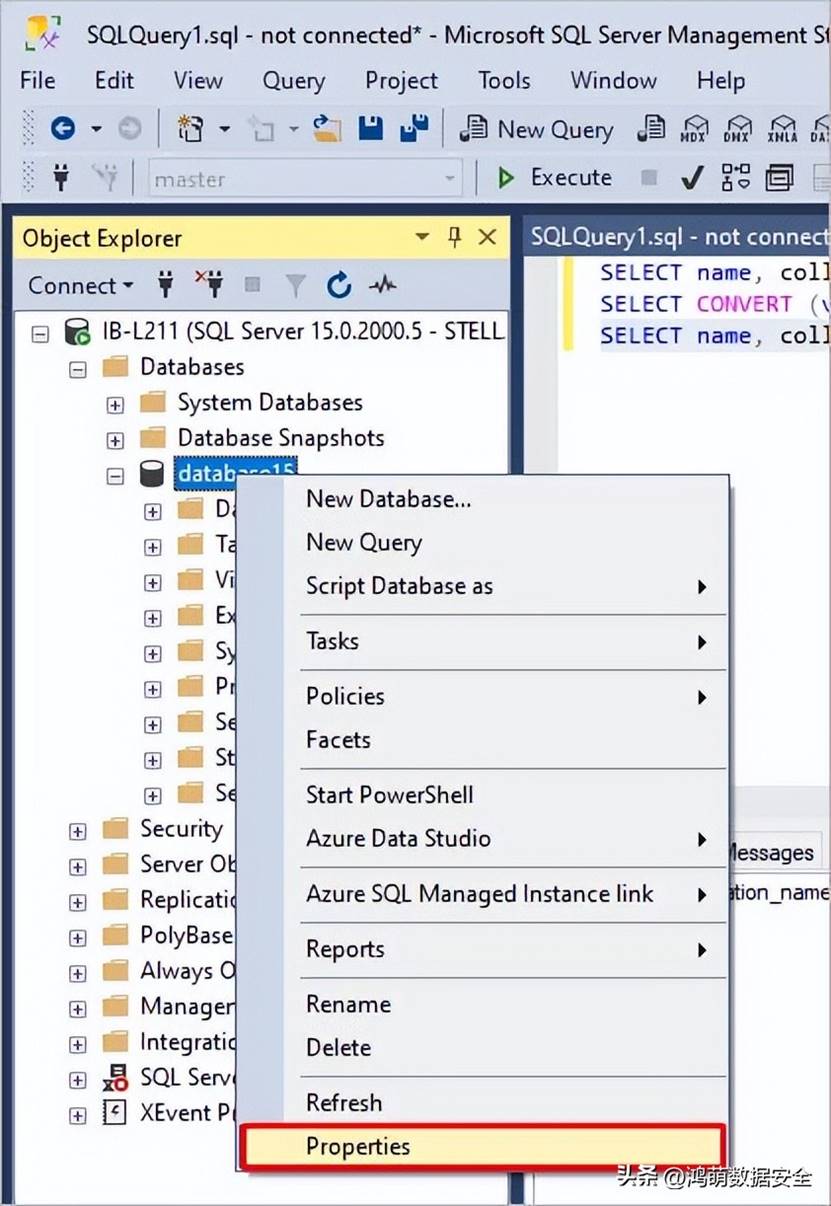Expand the XEvent Profiler node

click(x=78, y=1115)
